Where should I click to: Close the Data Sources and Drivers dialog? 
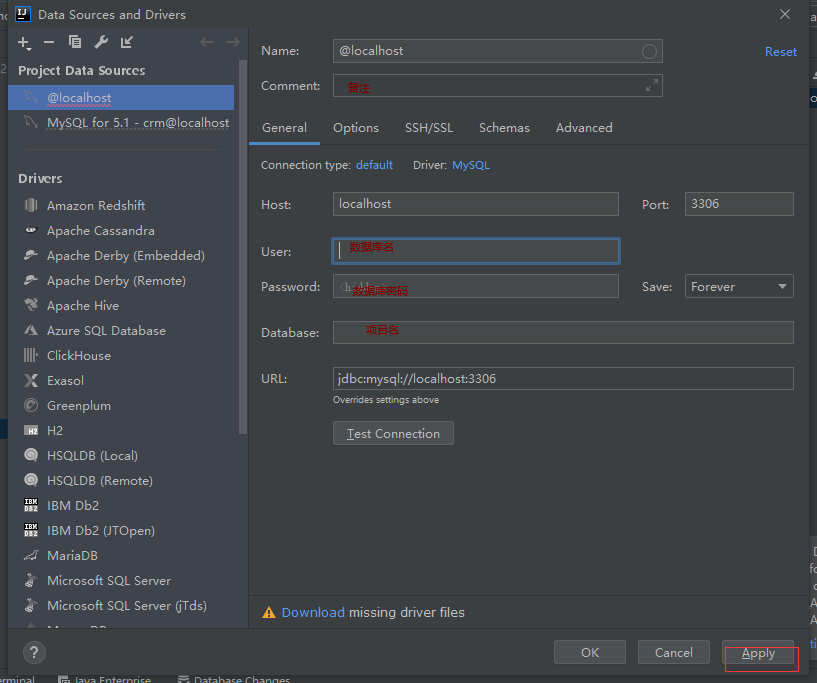point(785,14)
